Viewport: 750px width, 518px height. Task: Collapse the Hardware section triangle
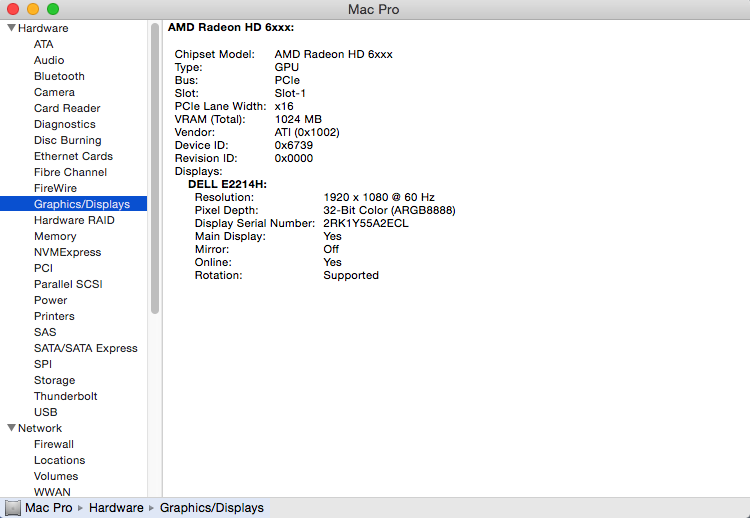click(11, 28)
